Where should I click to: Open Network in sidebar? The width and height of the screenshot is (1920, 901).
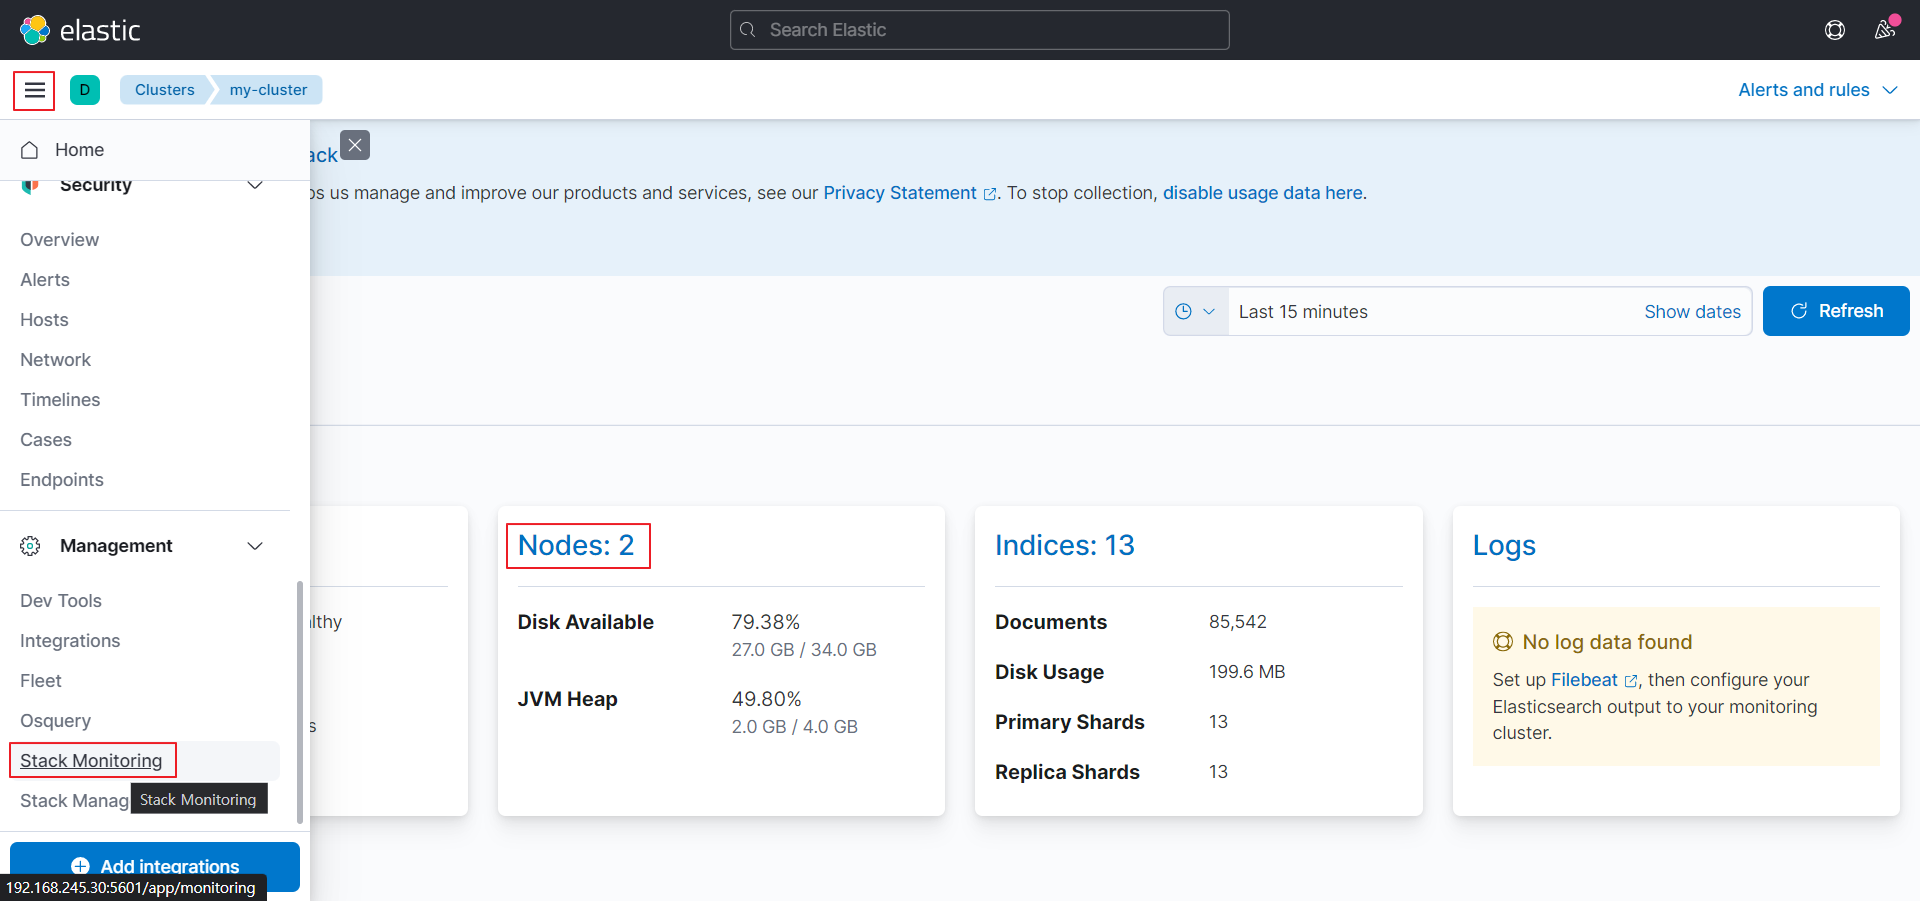tap(56, 360)
